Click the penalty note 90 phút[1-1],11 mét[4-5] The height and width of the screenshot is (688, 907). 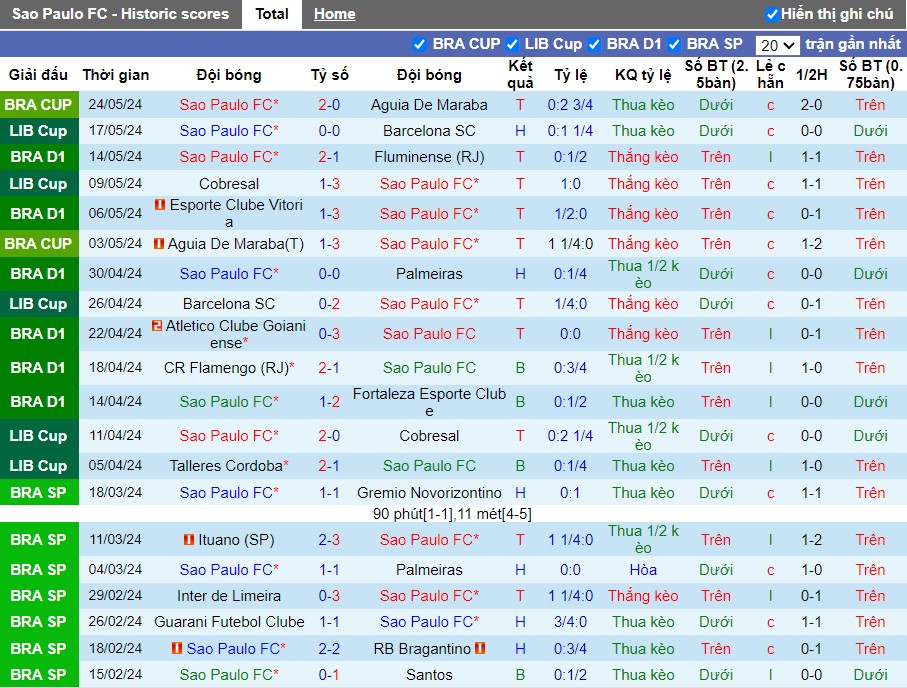(452, 514)
